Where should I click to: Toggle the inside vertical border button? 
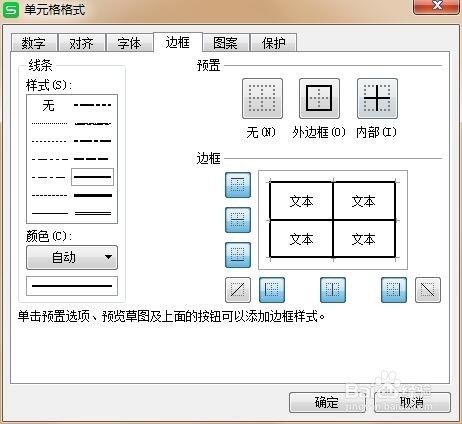pos(333,290)
